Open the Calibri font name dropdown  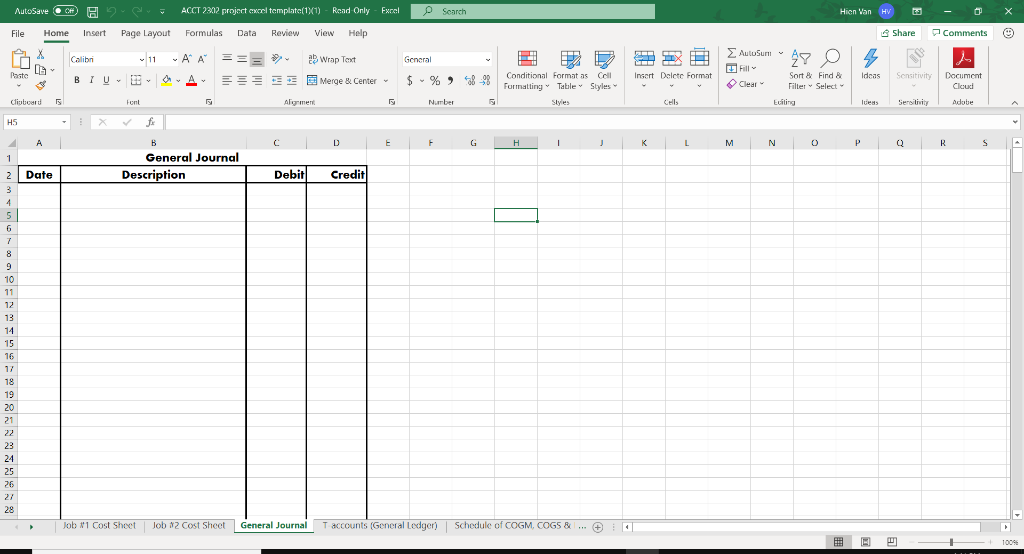142,59
